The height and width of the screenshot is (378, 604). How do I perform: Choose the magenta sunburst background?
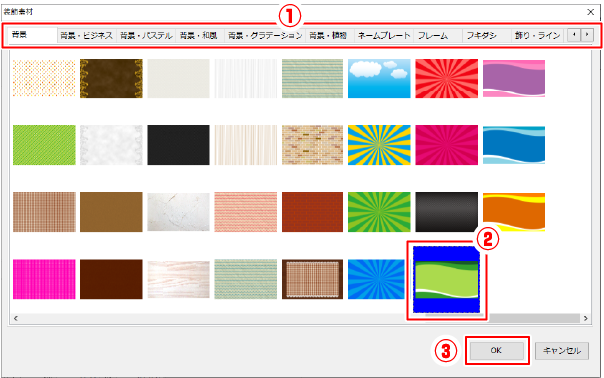point(446,145)
